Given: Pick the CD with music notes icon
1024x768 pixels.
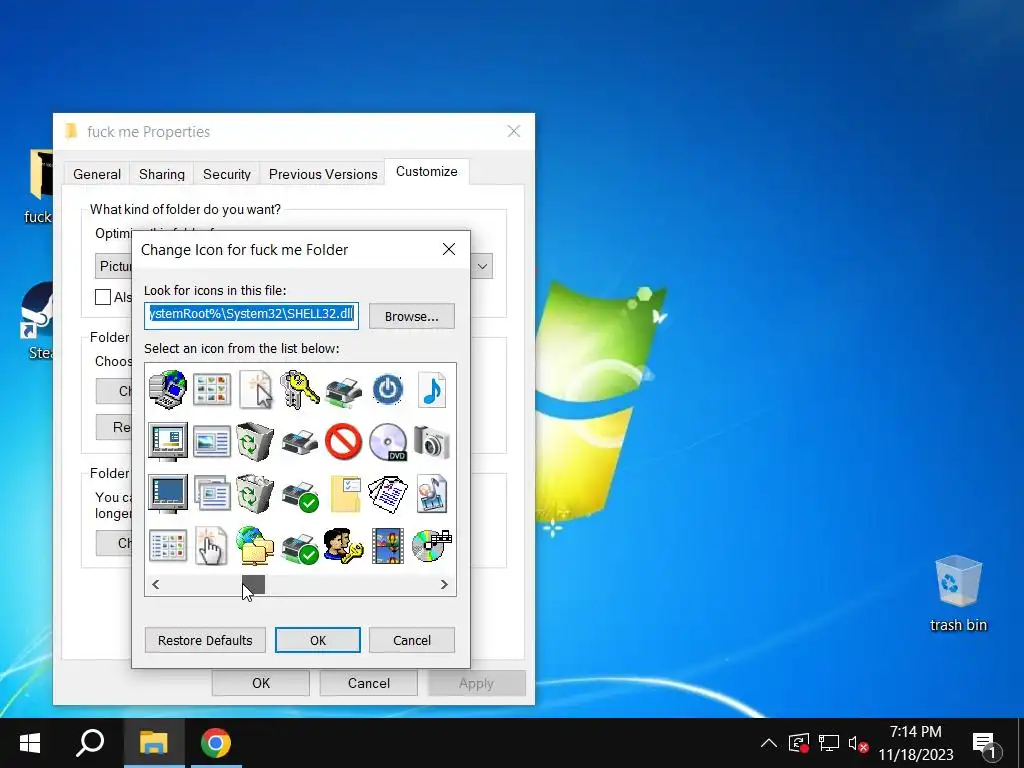Looking at the screenshot, I should point(432,546).
